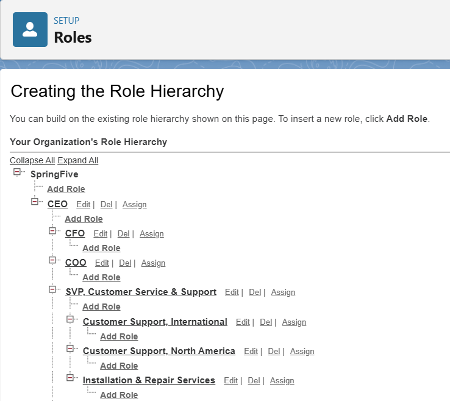Collapse the SpringFive root node

pos(17,172)
